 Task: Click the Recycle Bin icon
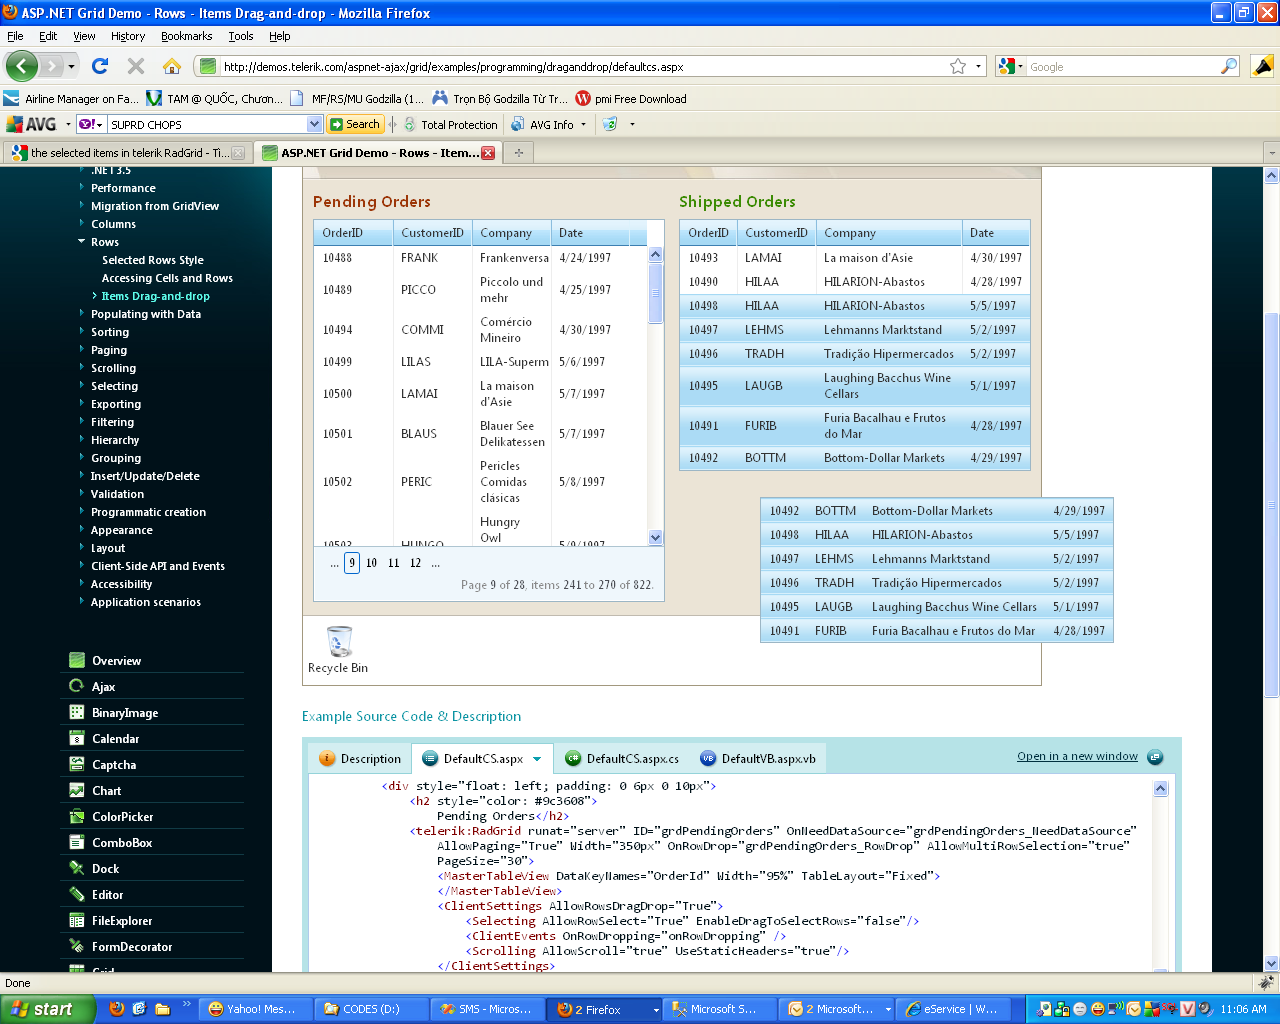339,642
